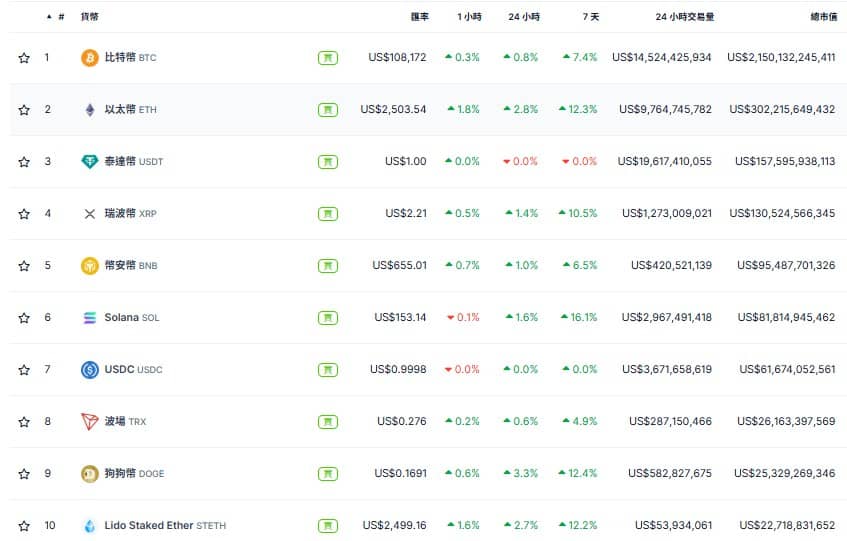Sort by the 7 天 column header
This screenshot has height=541, width=847.
[591, 17]
